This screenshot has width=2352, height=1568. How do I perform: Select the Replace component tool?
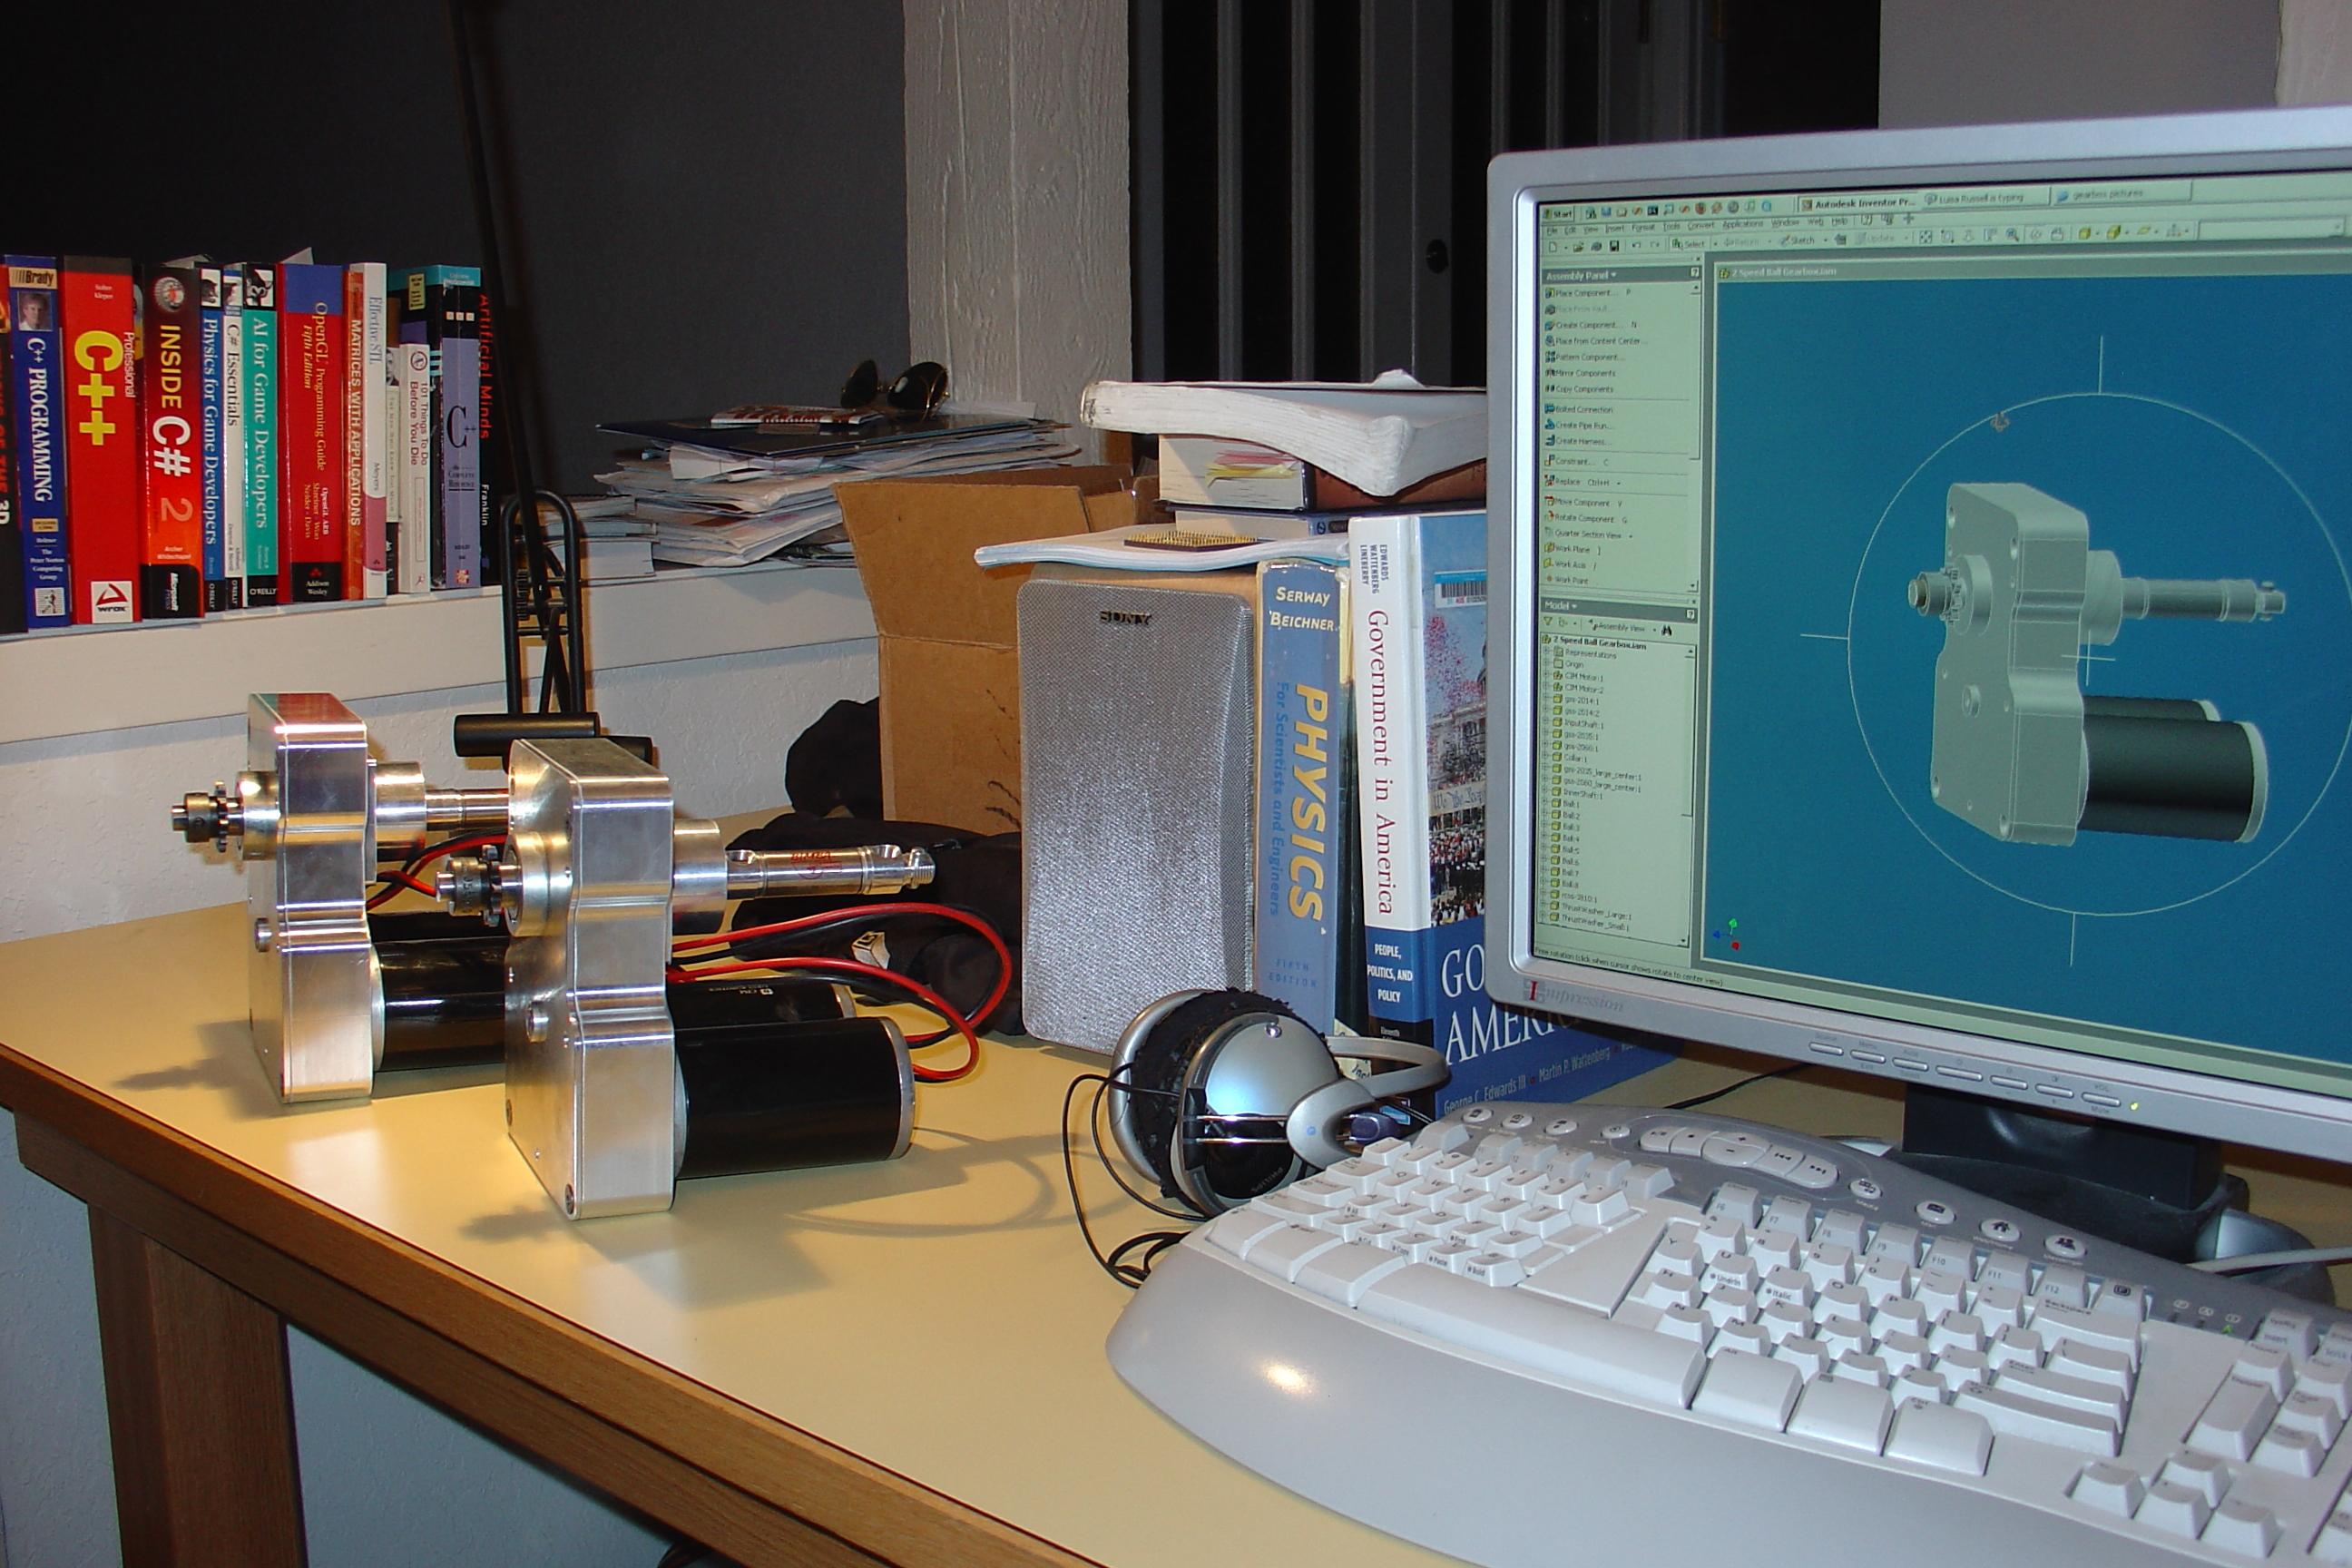tap(1583, 483)
